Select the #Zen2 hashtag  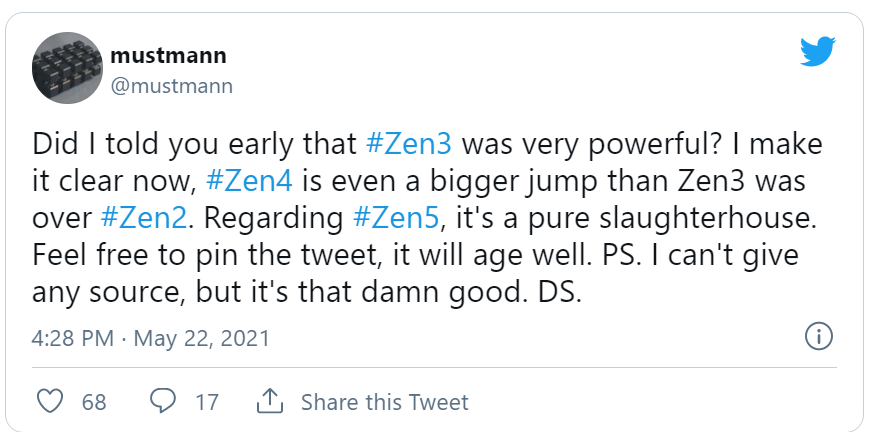144,218
